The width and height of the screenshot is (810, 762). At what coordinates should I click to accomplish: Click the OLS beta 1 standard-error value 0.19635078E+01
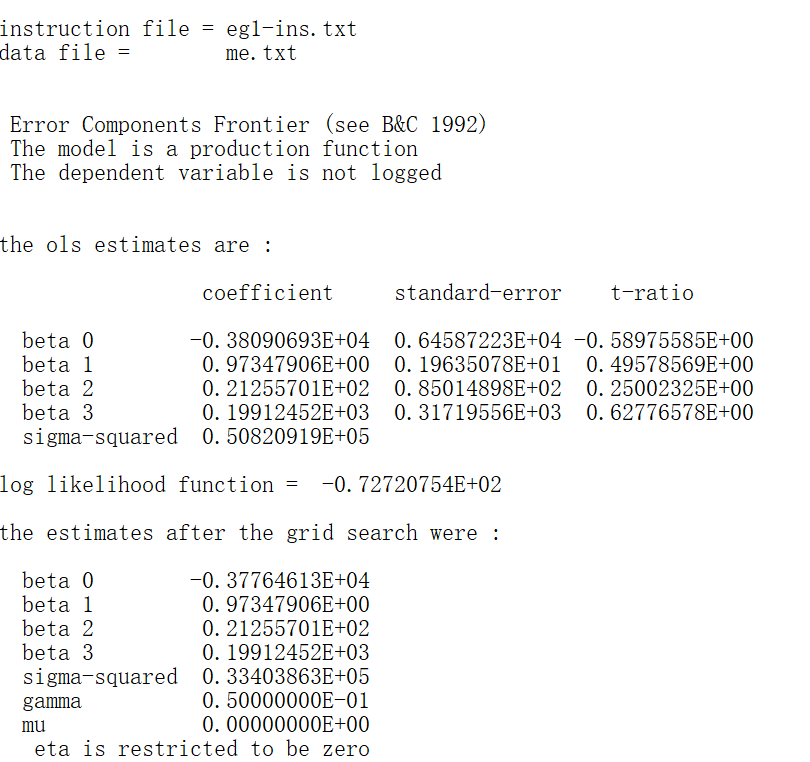[478, 365]
